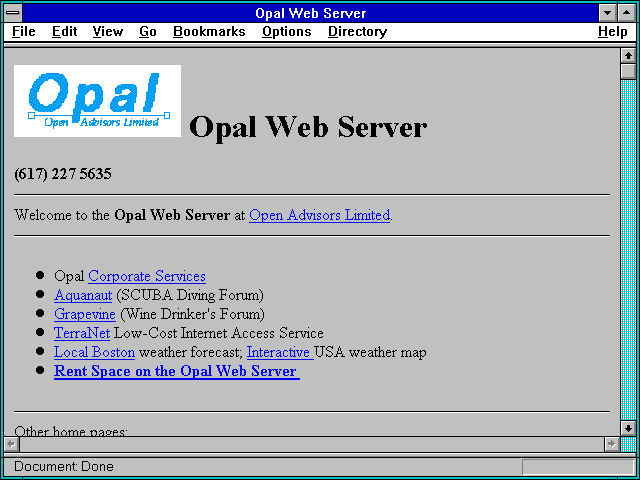Viewport: 640px width, 480px height.
Task: Open the window control menu box
Action: pos(13,13)
